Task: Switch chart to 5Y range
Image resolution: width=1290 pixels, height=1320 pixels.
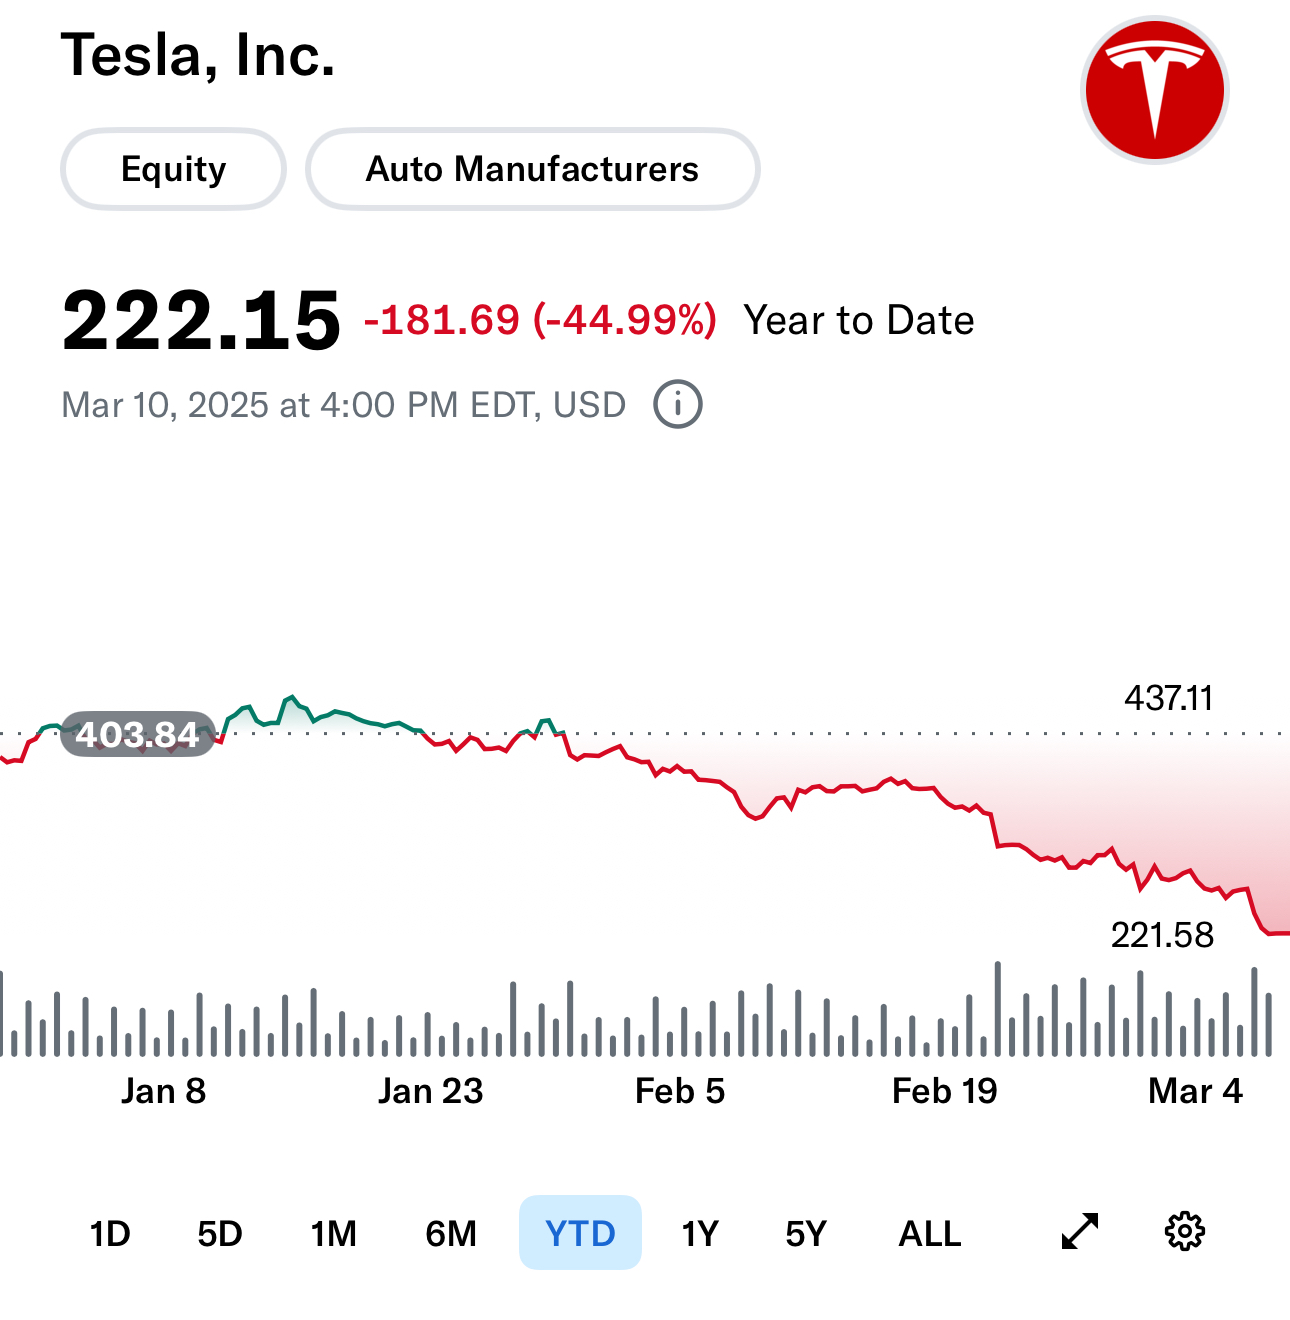Action: tap(806, 1233)
